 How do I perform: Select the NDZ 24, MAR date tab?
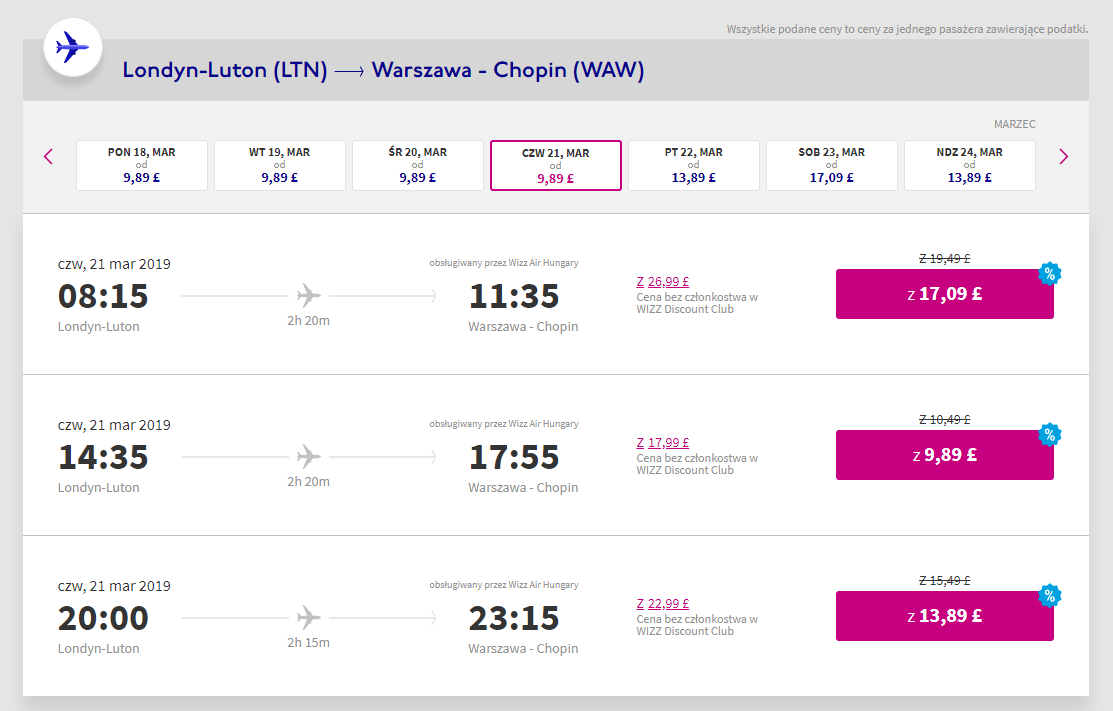[x=970, y=165]
